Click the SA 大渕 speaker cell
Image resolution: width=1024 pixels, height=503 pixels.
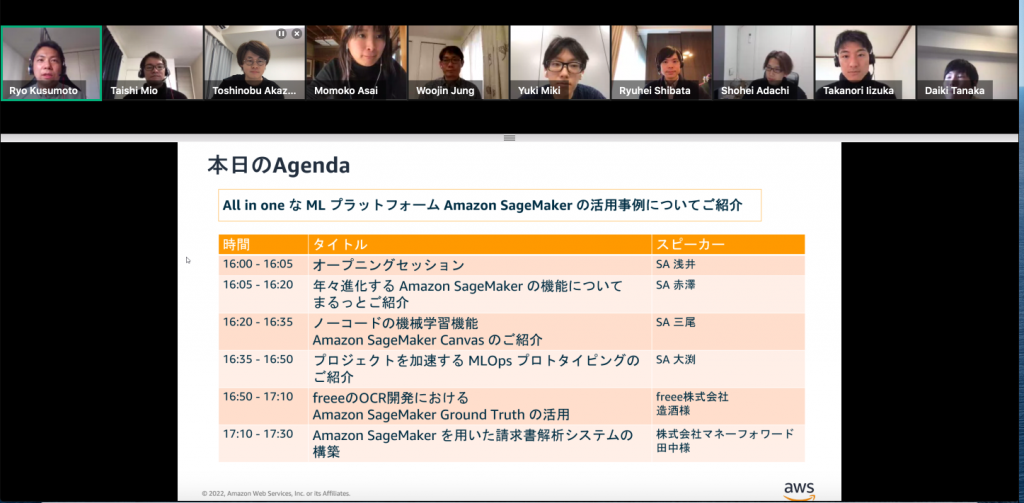coord(728,368)
